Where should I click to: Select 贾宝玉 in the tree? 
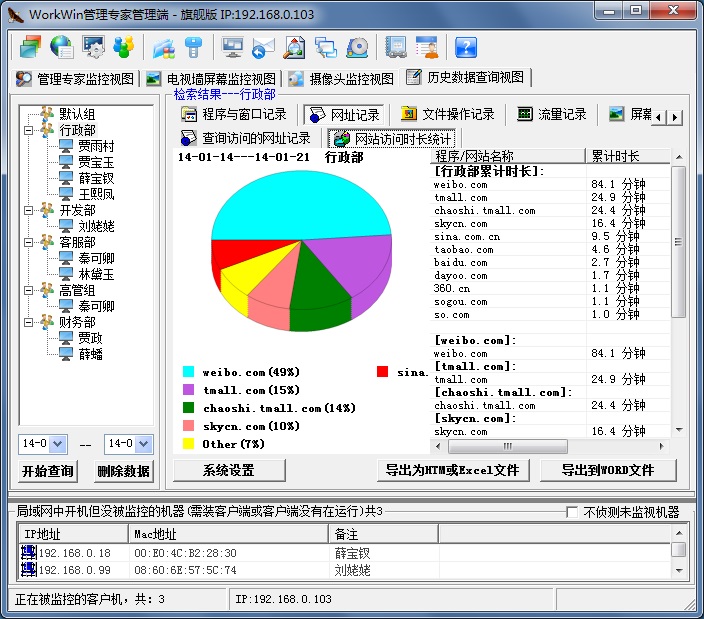[96, 162]
